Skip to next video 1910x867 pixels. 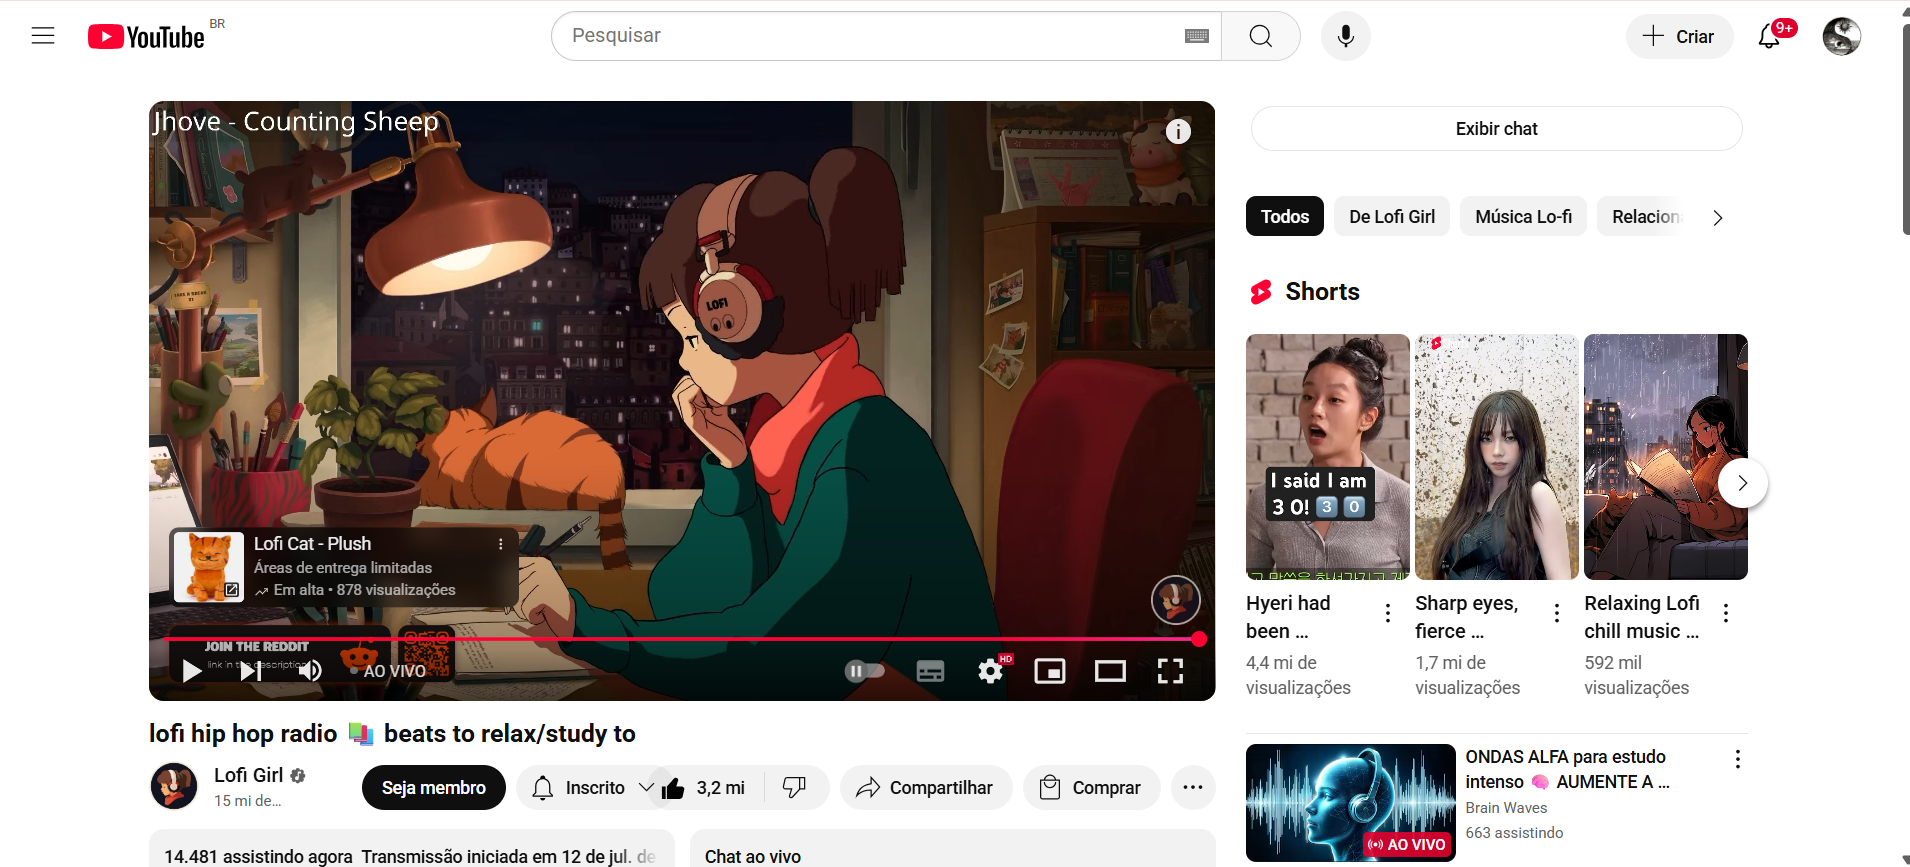point(251,671)
